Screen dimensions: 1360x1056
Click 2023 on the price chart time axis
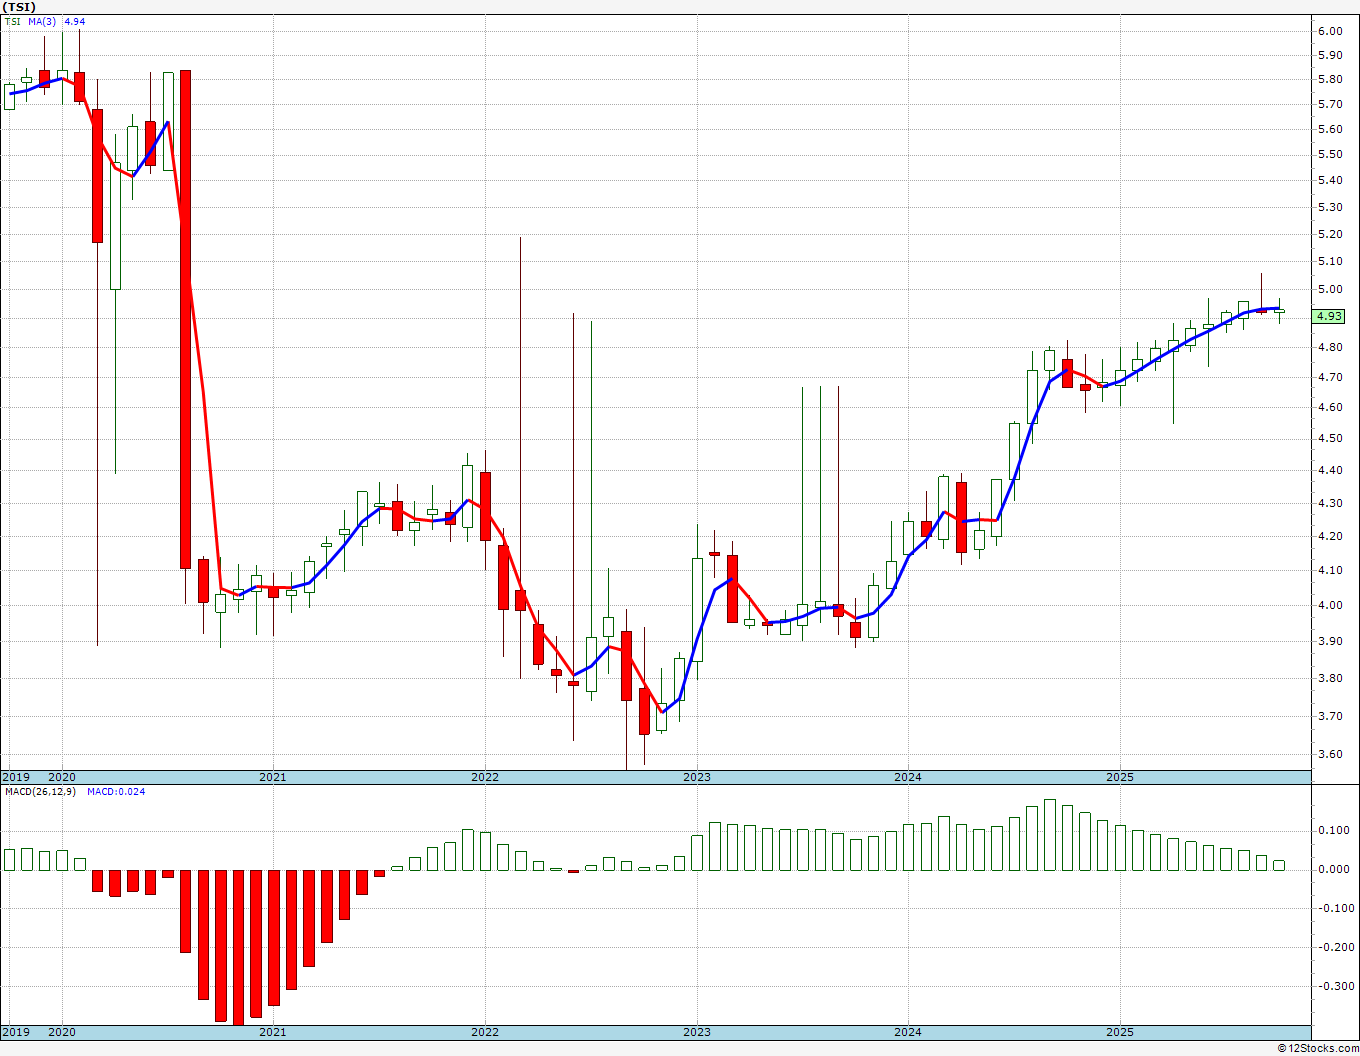click(x=697, y=777)
